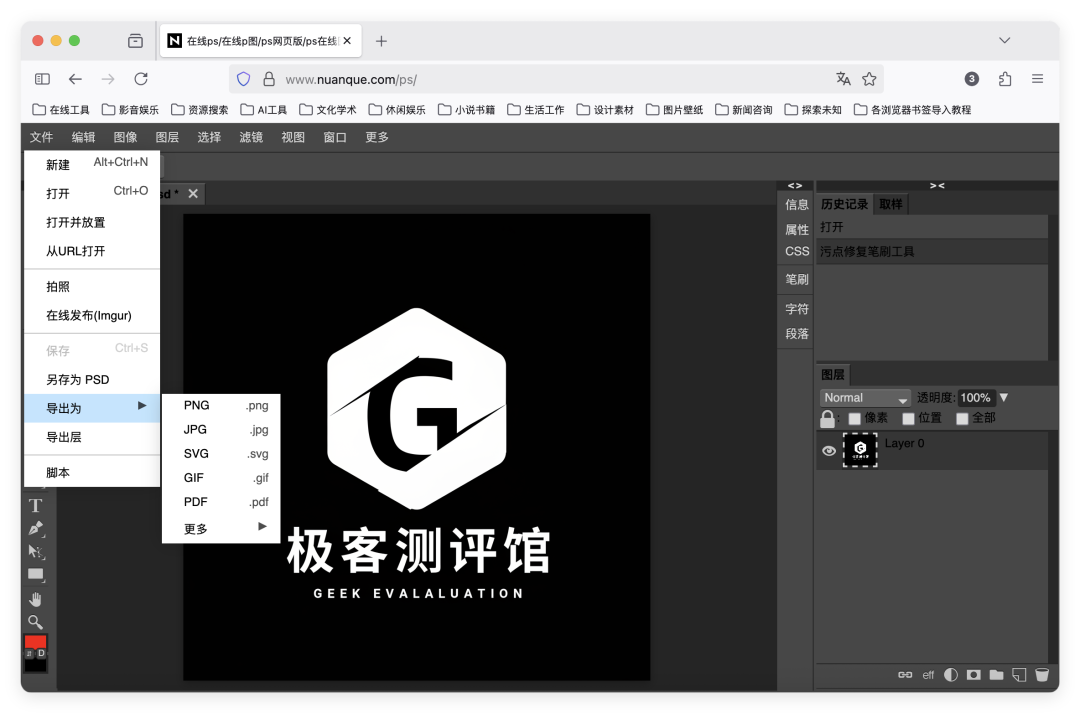Select the Rectangle shape tool
The height and width of the screenshot is (713, 1080).
(36, 575)
